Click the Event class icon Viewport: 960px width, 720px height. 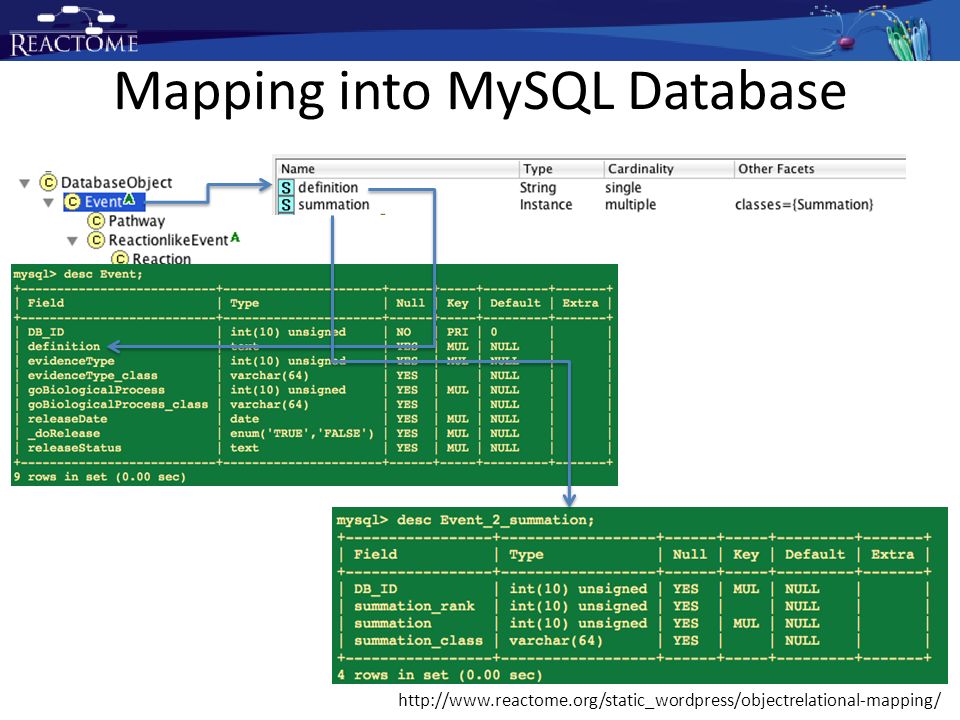(73, 201)
